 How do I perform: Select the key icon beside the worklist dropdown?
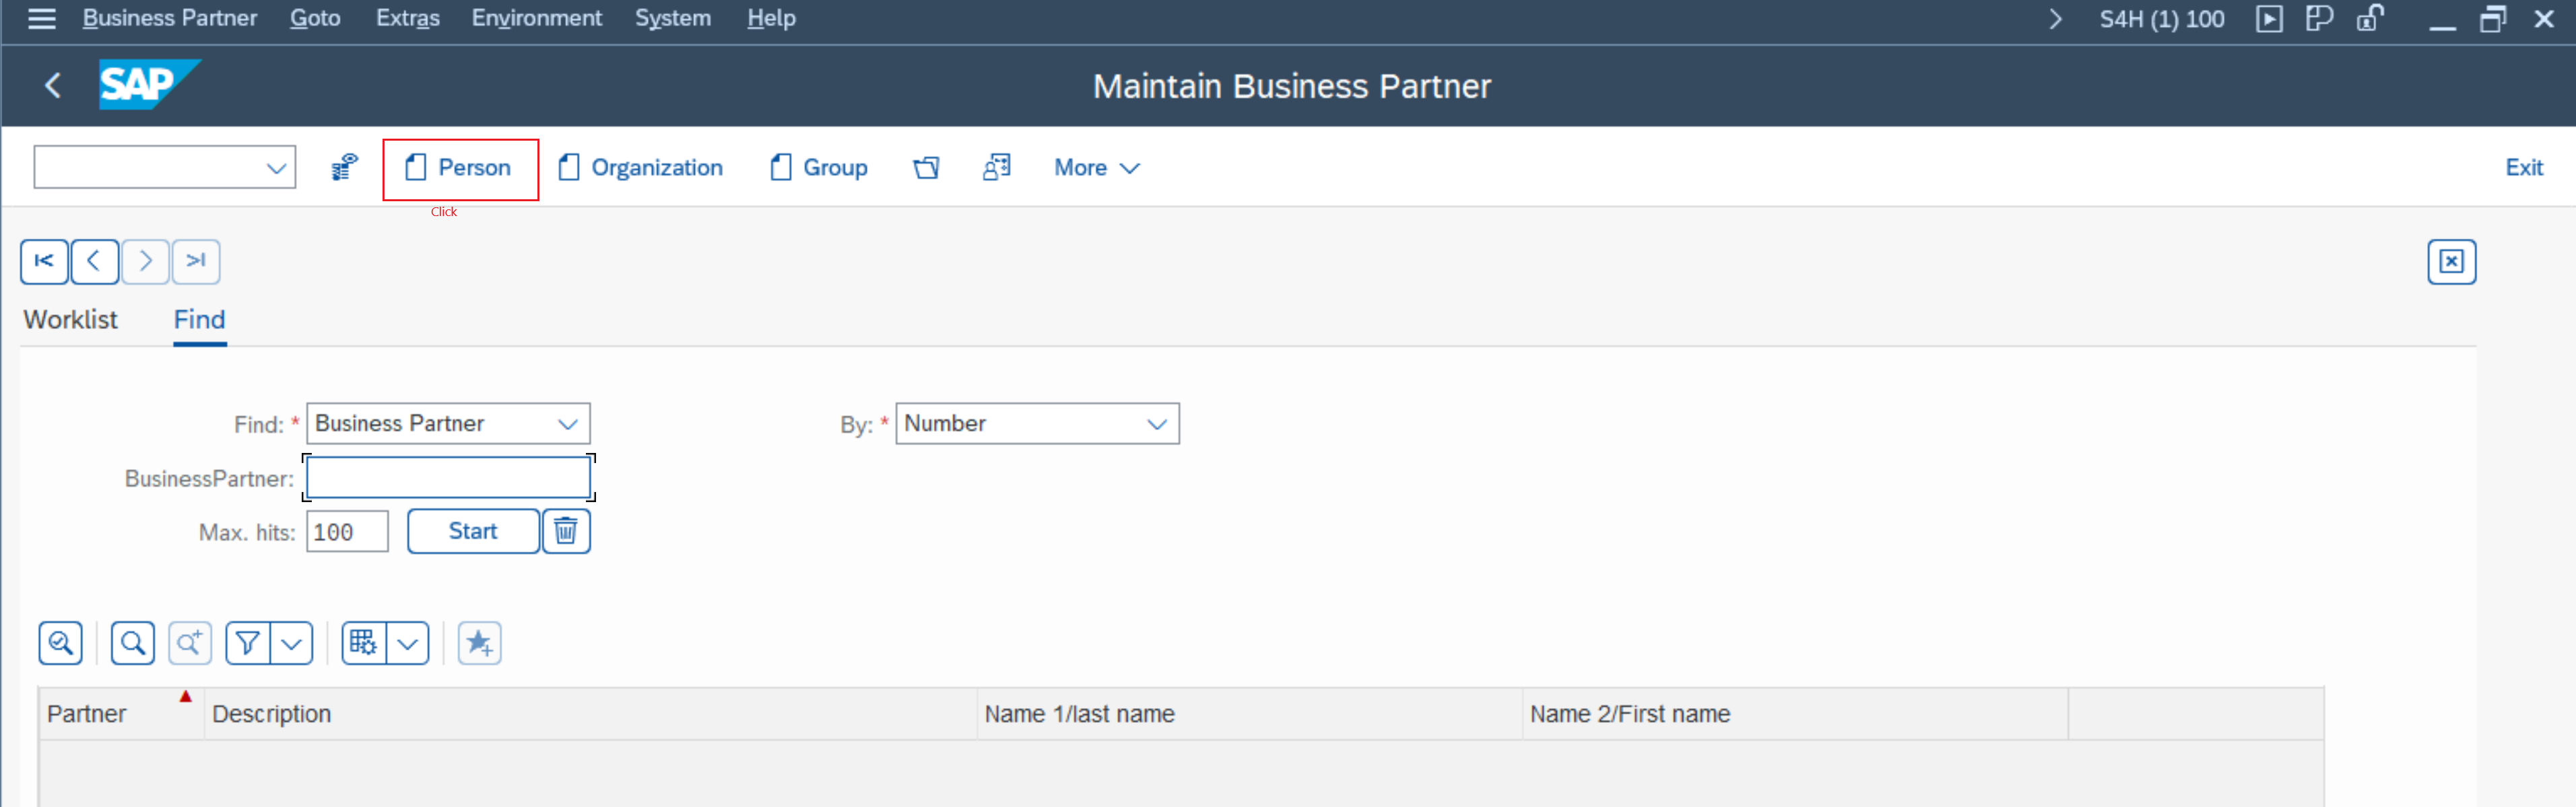343,167
